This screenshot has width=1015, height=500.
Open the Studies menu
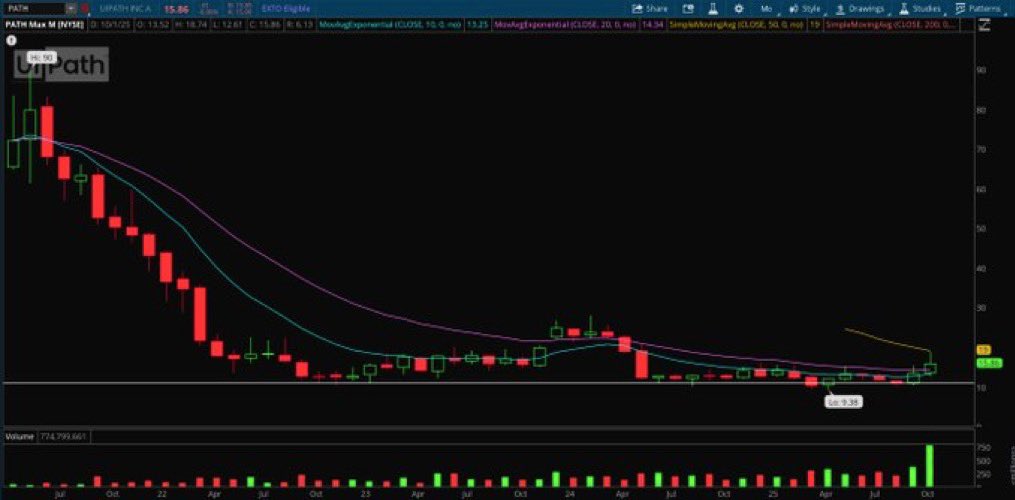[920, 8]
